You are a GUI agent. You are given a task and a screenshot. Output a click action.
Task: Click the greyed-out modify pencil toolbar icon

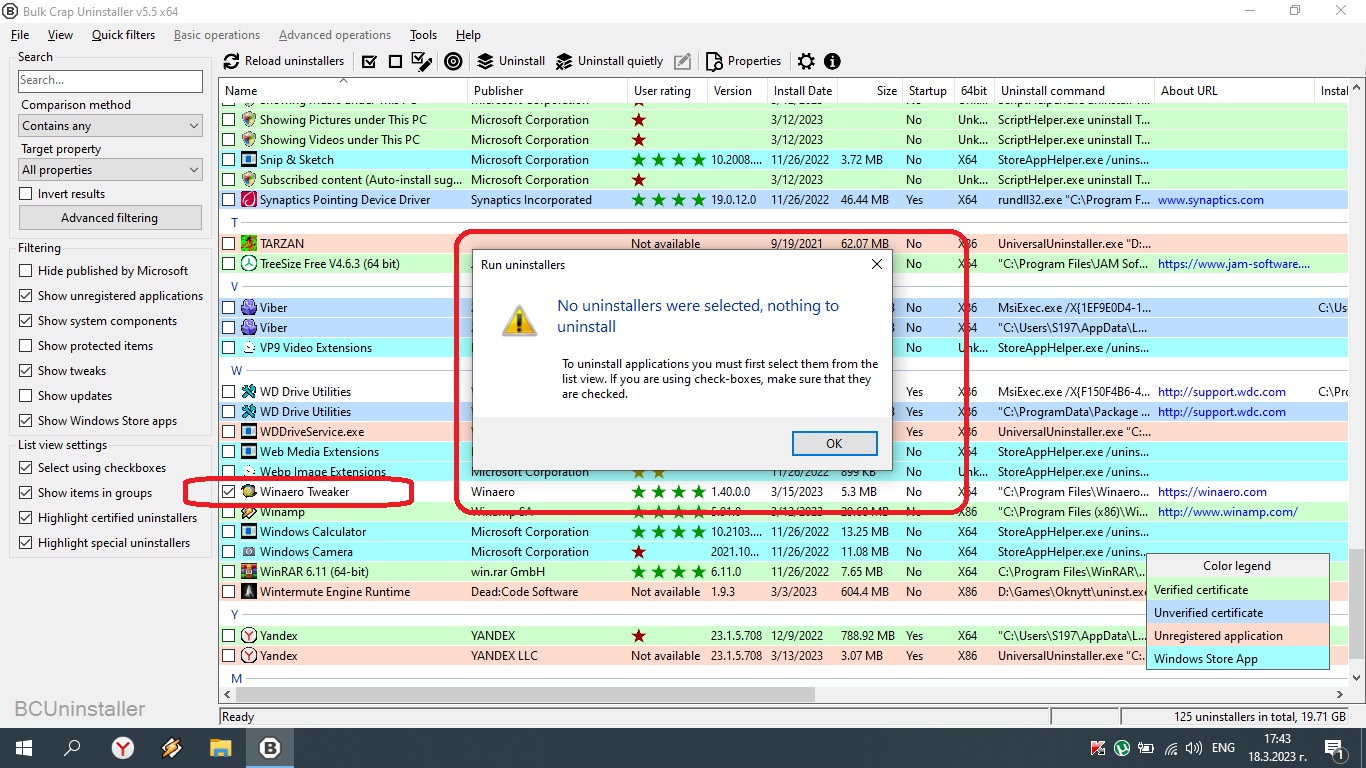tap(682, 61)
